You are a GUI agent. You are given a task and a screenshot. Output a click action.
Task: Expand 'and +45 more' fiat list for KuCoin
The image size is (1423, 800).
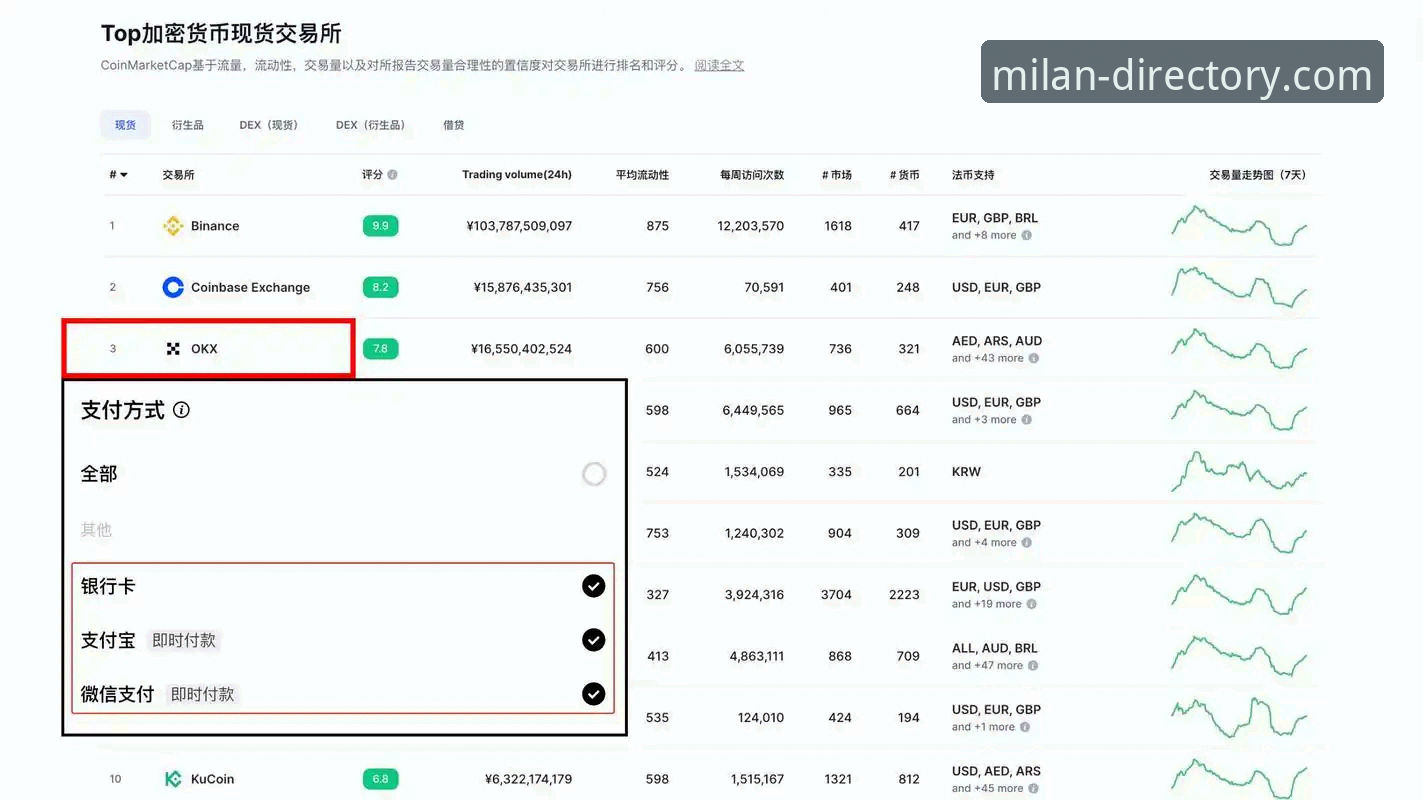pyautogui.click(x=988, y=789)
